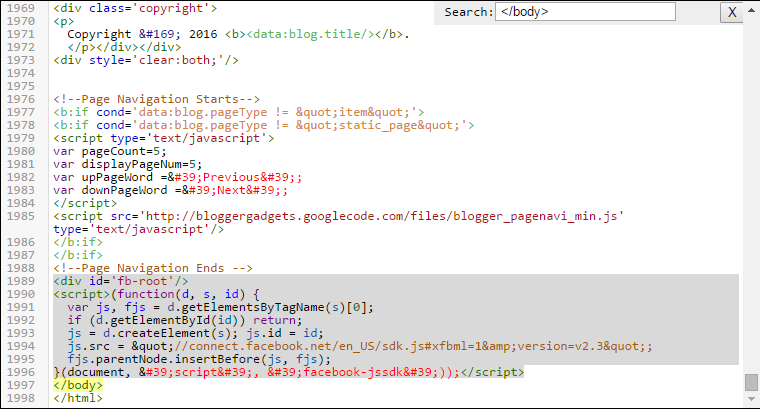Image resolution: width=760 pixels, height=410 pixels.
Task: Click the b:if cond item line on 1977
Action: [x=238, y=112]
